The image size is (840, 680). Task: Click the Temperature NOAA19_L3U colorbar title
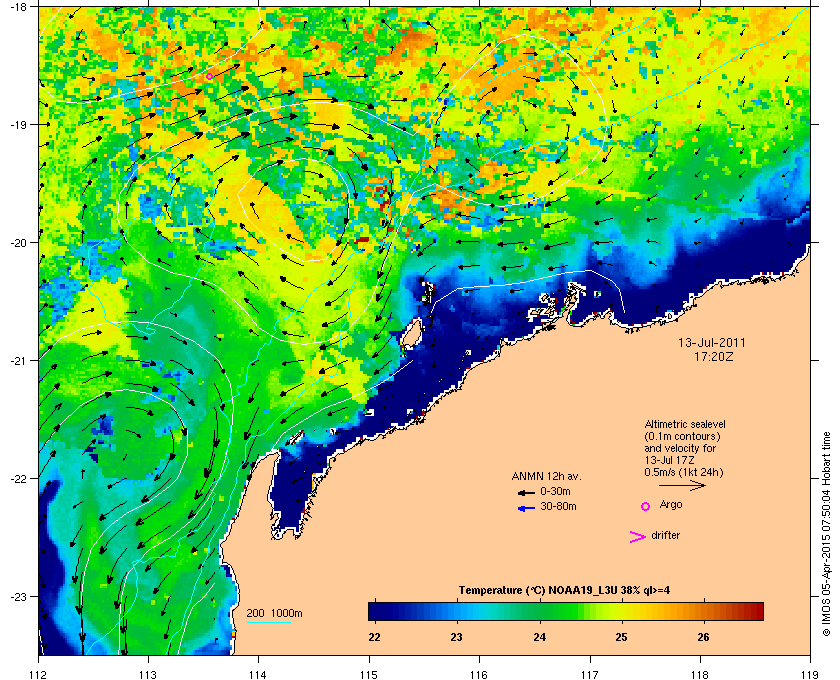564,591
